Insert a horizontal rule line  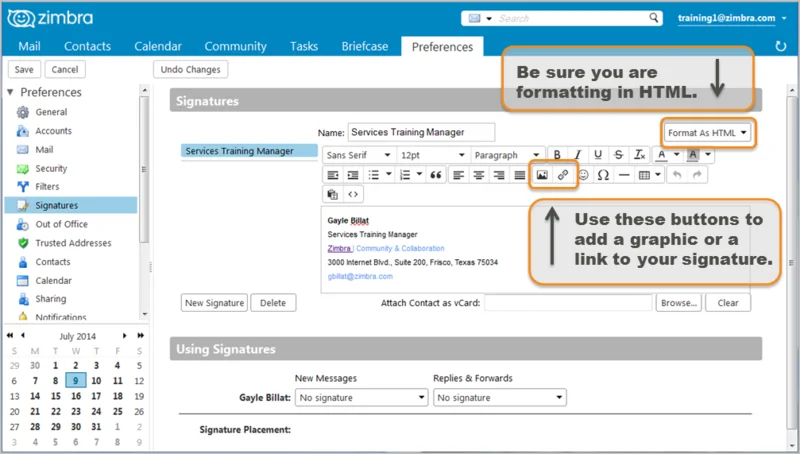[x=623, y=175]
